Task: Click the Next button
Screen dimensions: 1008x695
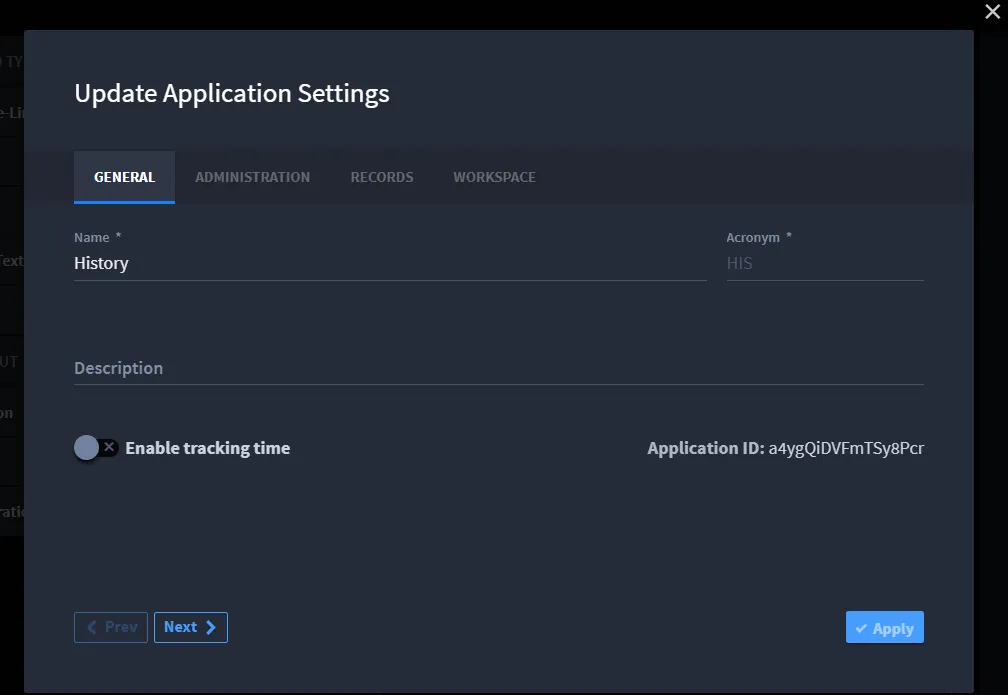Action: [x=191, y=627]
